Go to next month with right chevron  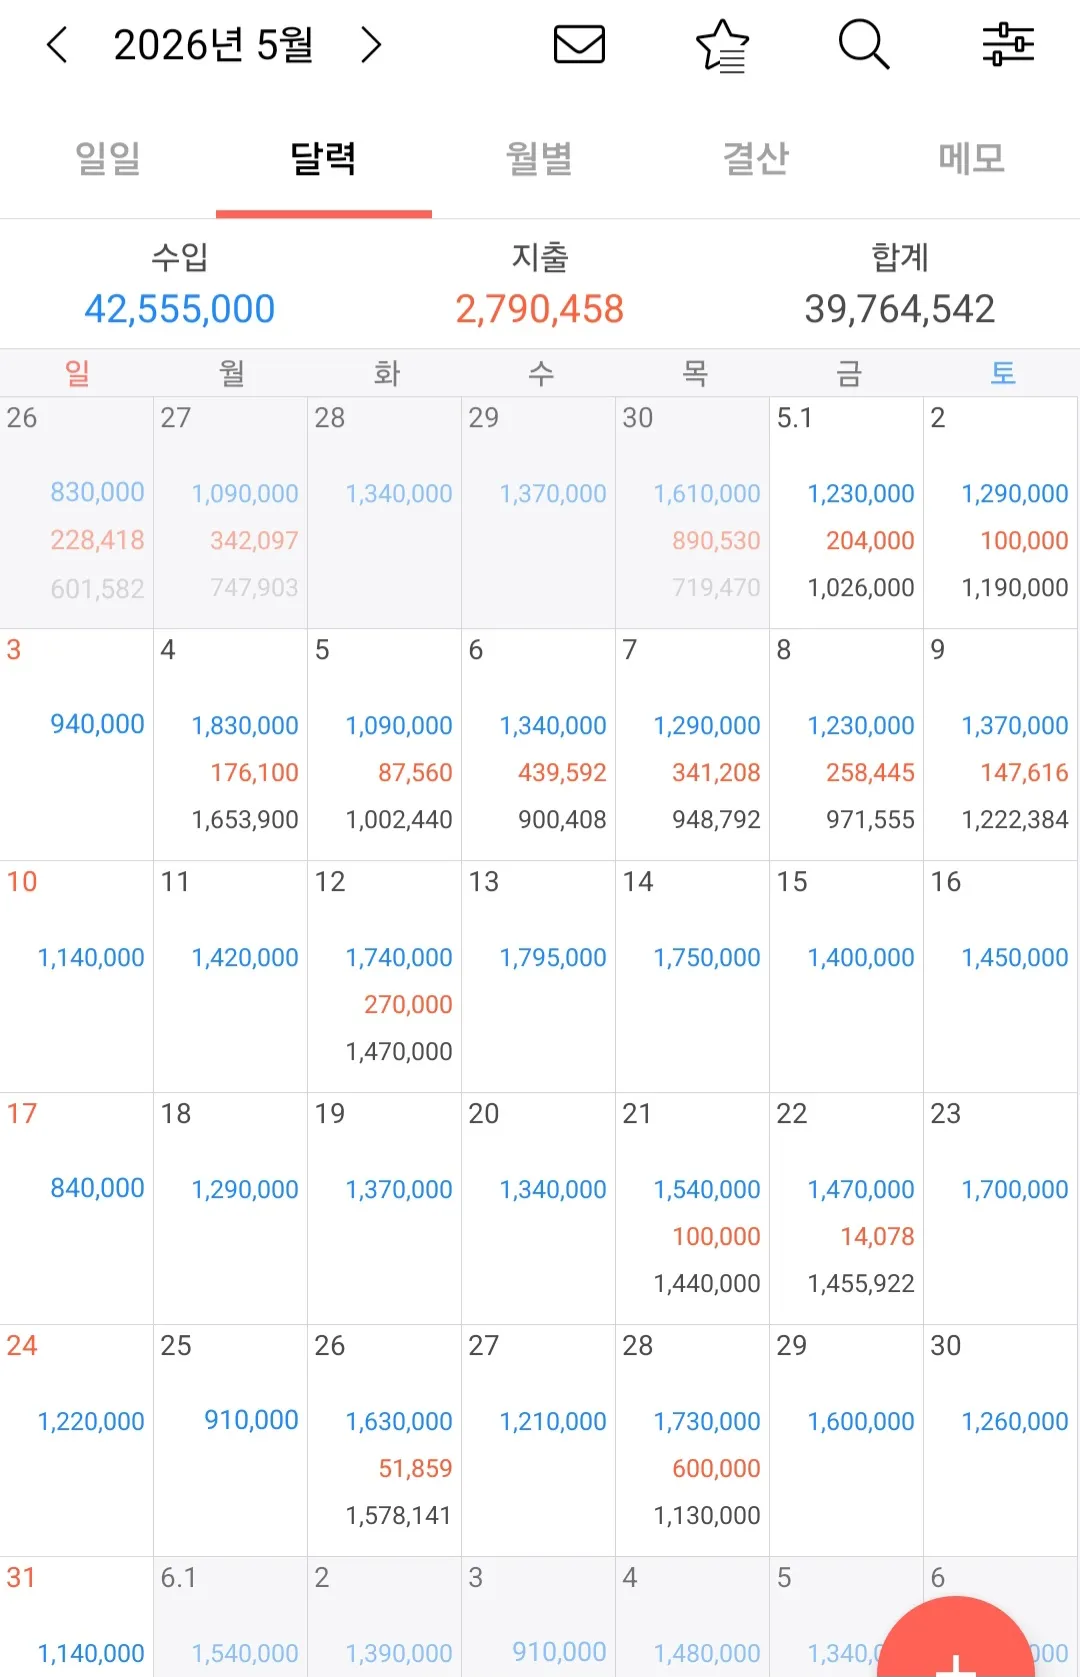[371, 45]
